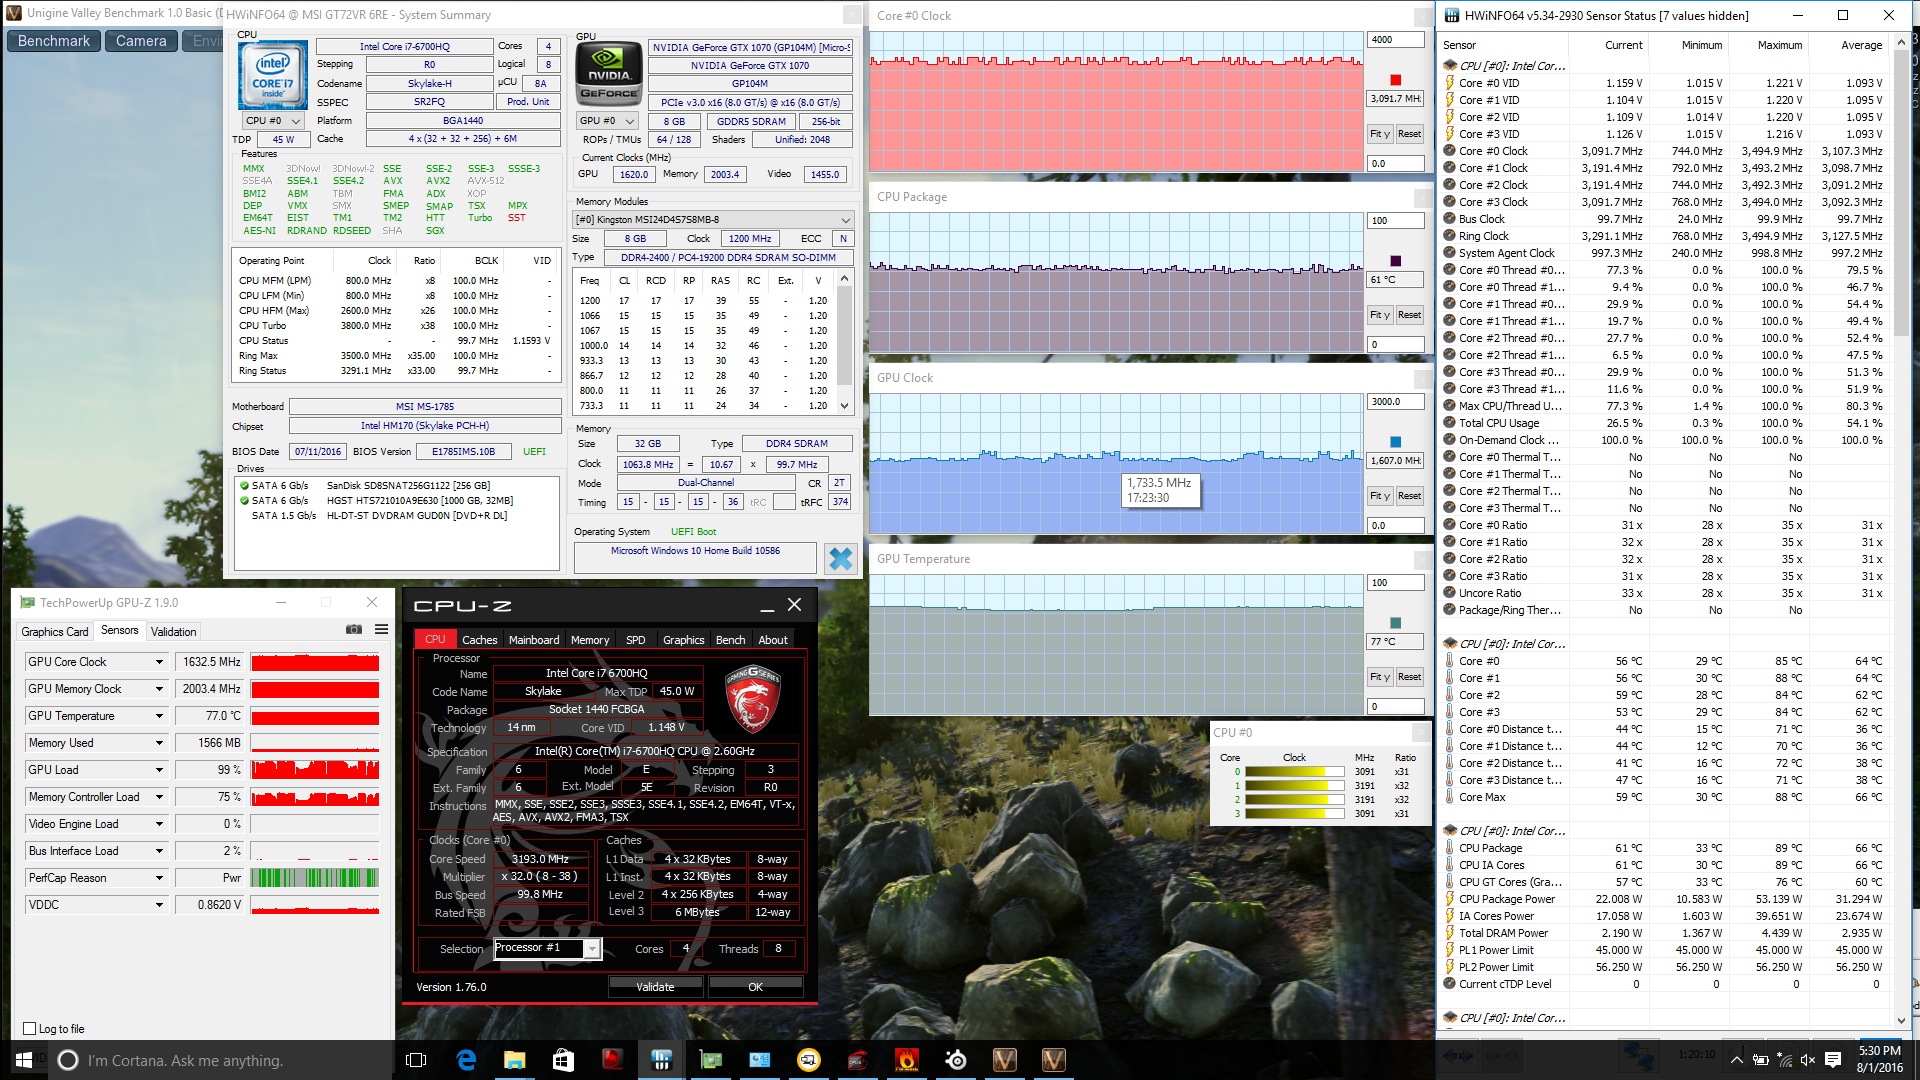The image size is (1920, 1080).
Task: Click the OK button in CPU-Z
Action: [755, 987]
